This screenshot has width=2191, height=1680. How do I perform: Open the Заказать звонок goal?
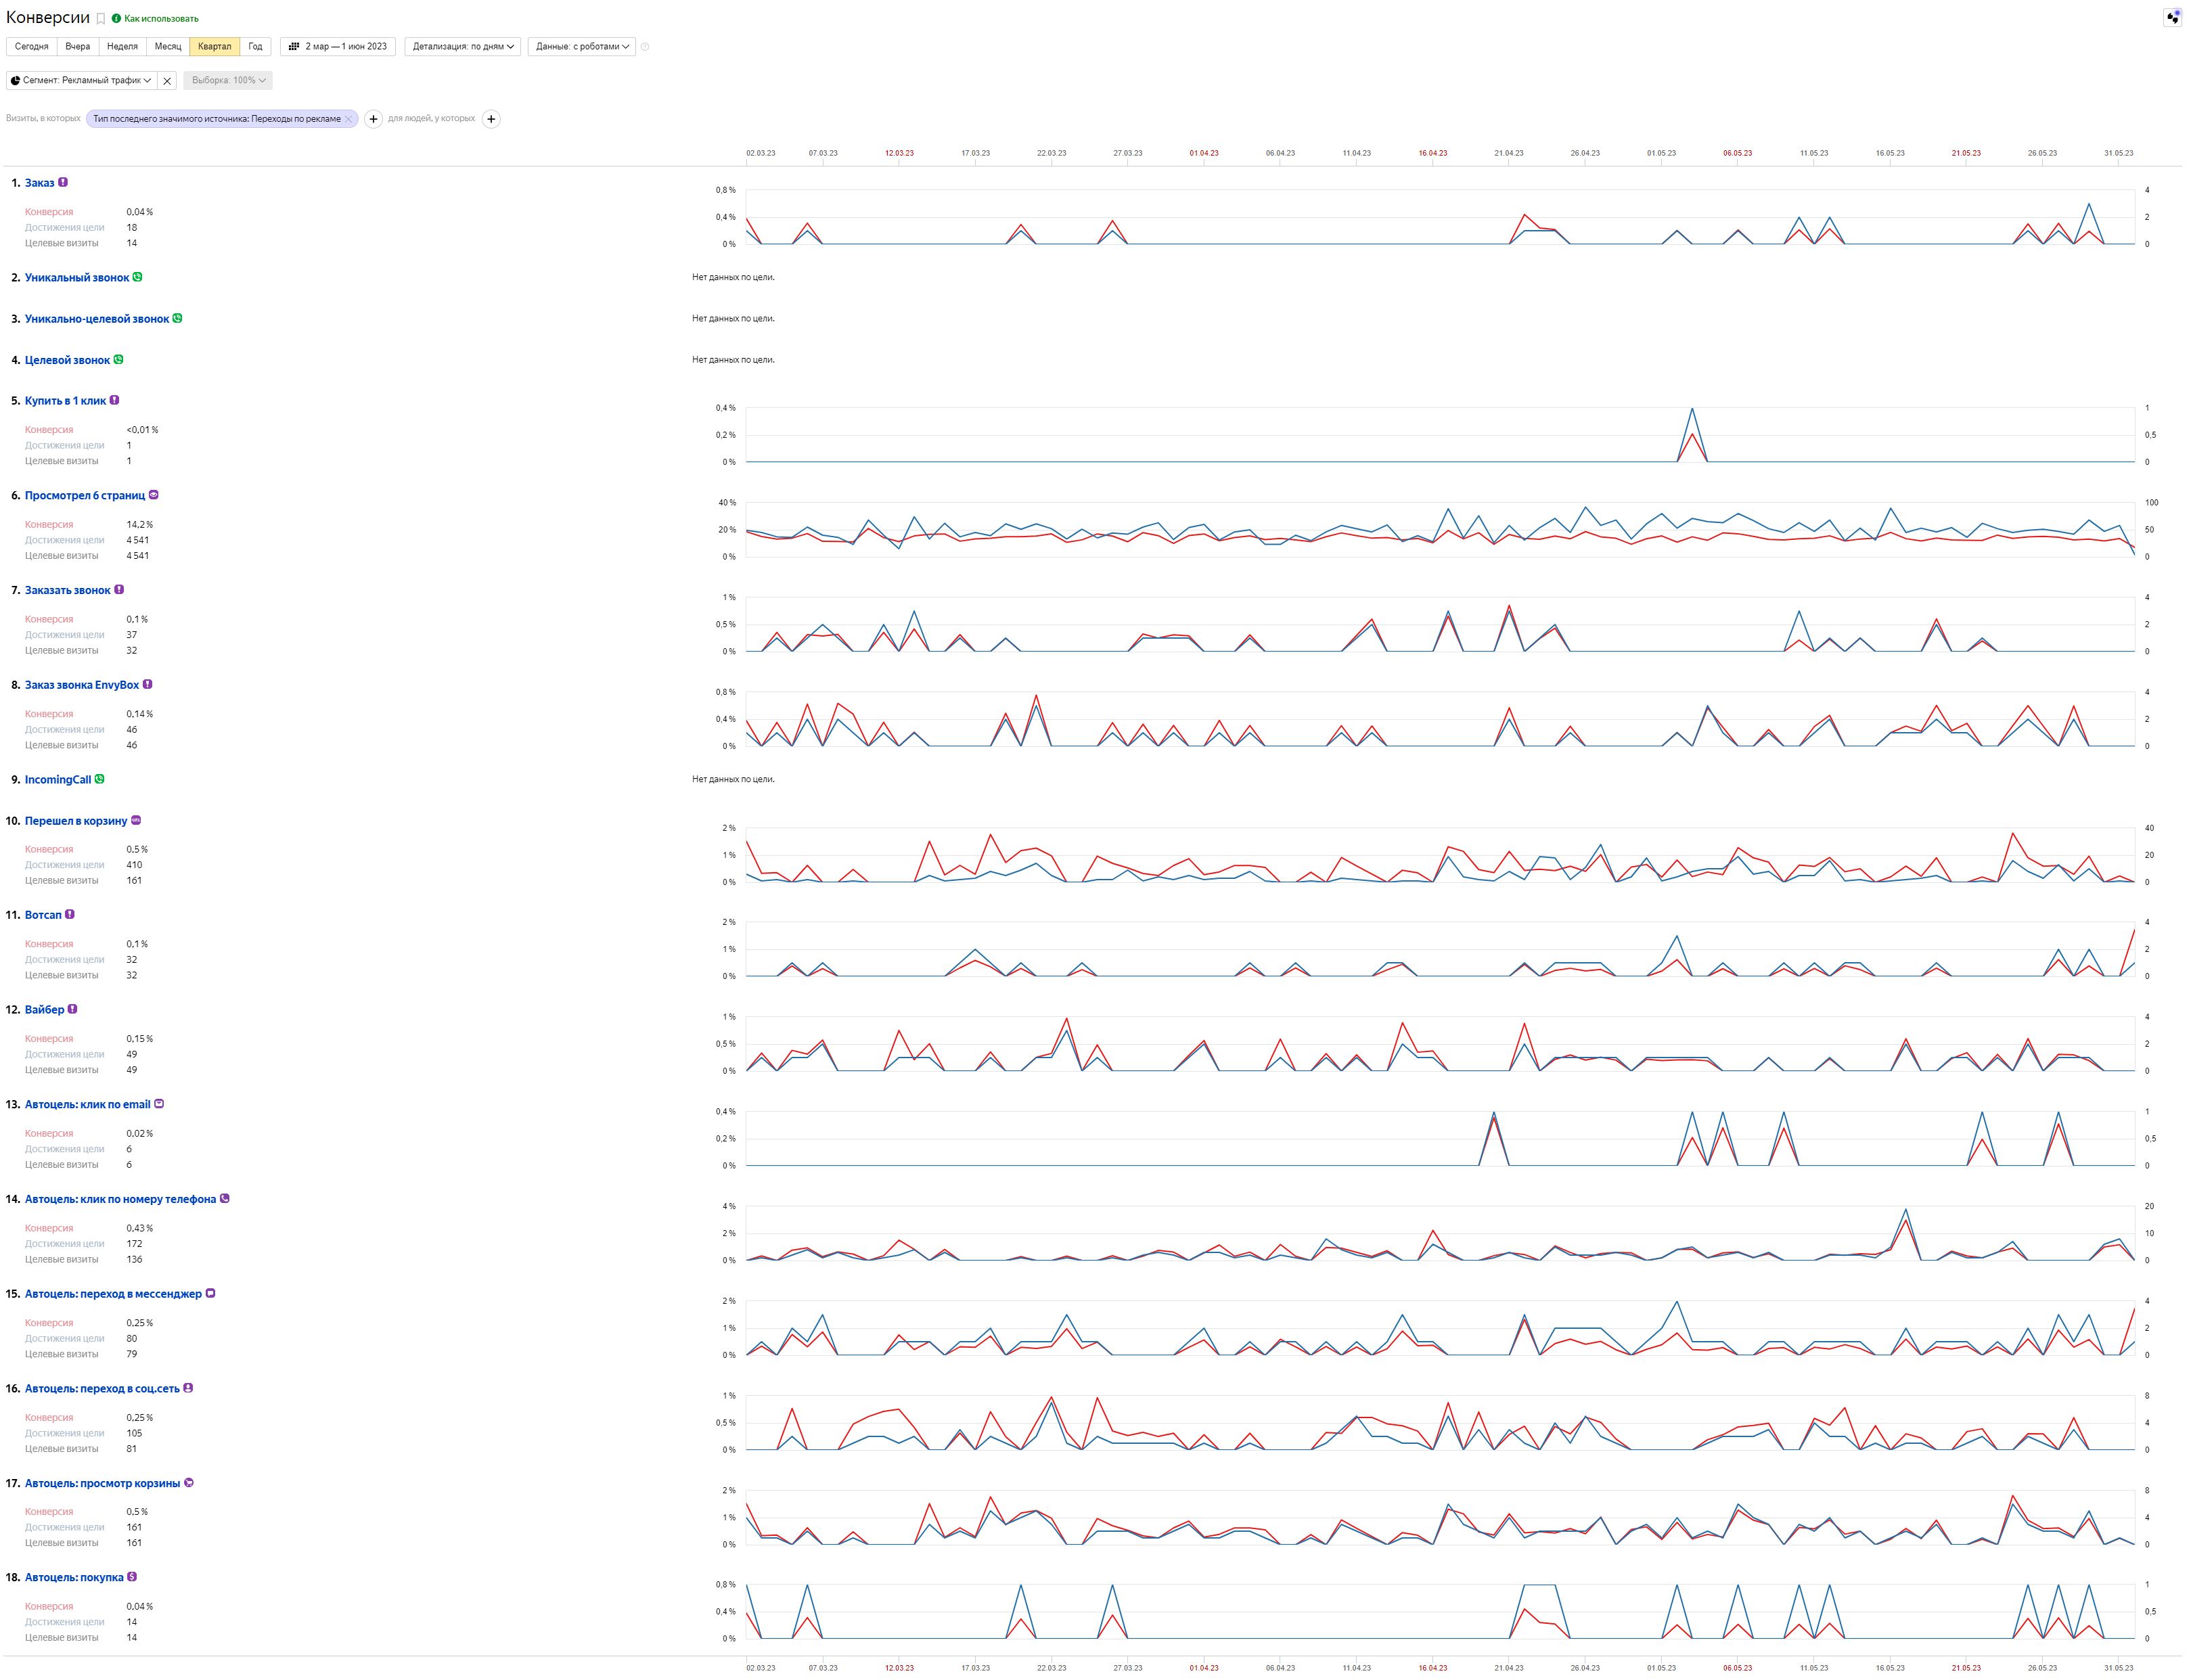[x=68, y=591]
